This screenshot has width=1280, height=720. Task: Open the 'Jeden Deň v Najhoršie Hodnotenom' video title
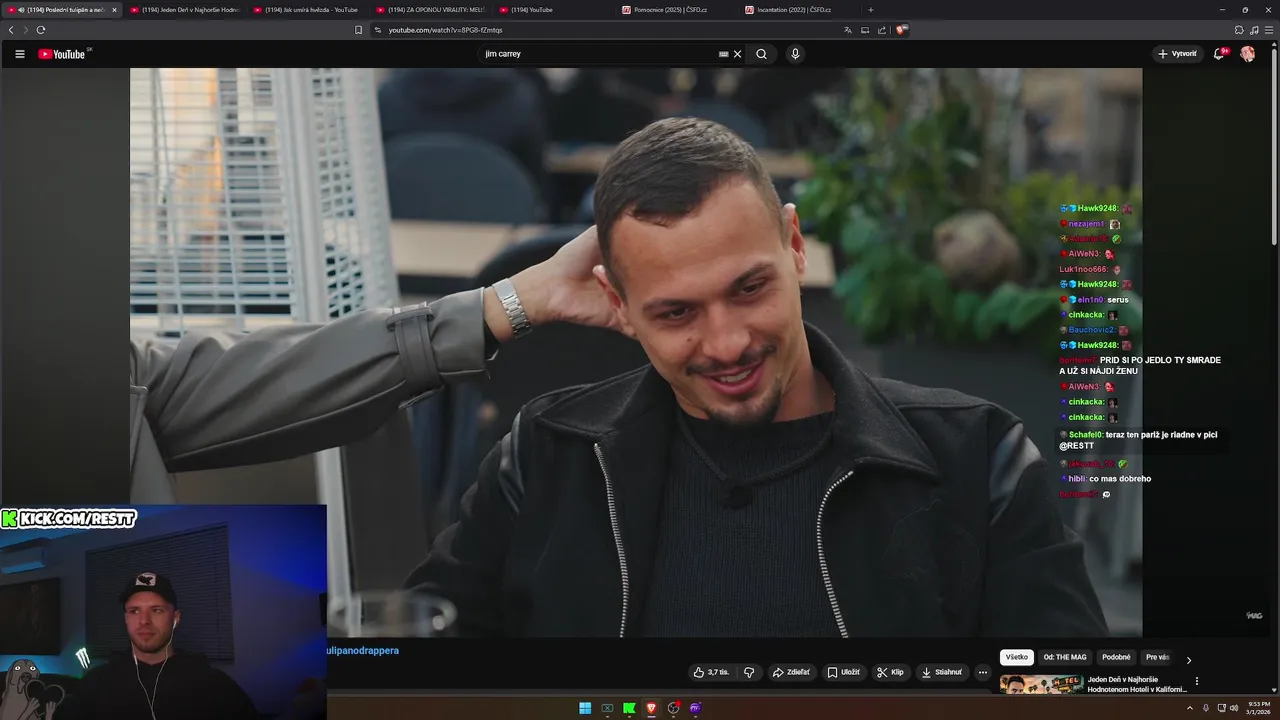1137,685
